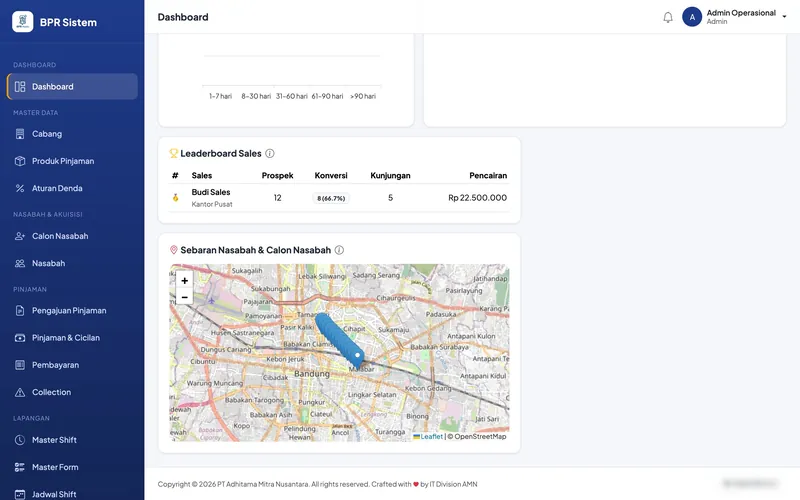Click the Sebaran Nasabah info icon
The width and height of the screenshot is (800, 500).
tap(339, 250)
